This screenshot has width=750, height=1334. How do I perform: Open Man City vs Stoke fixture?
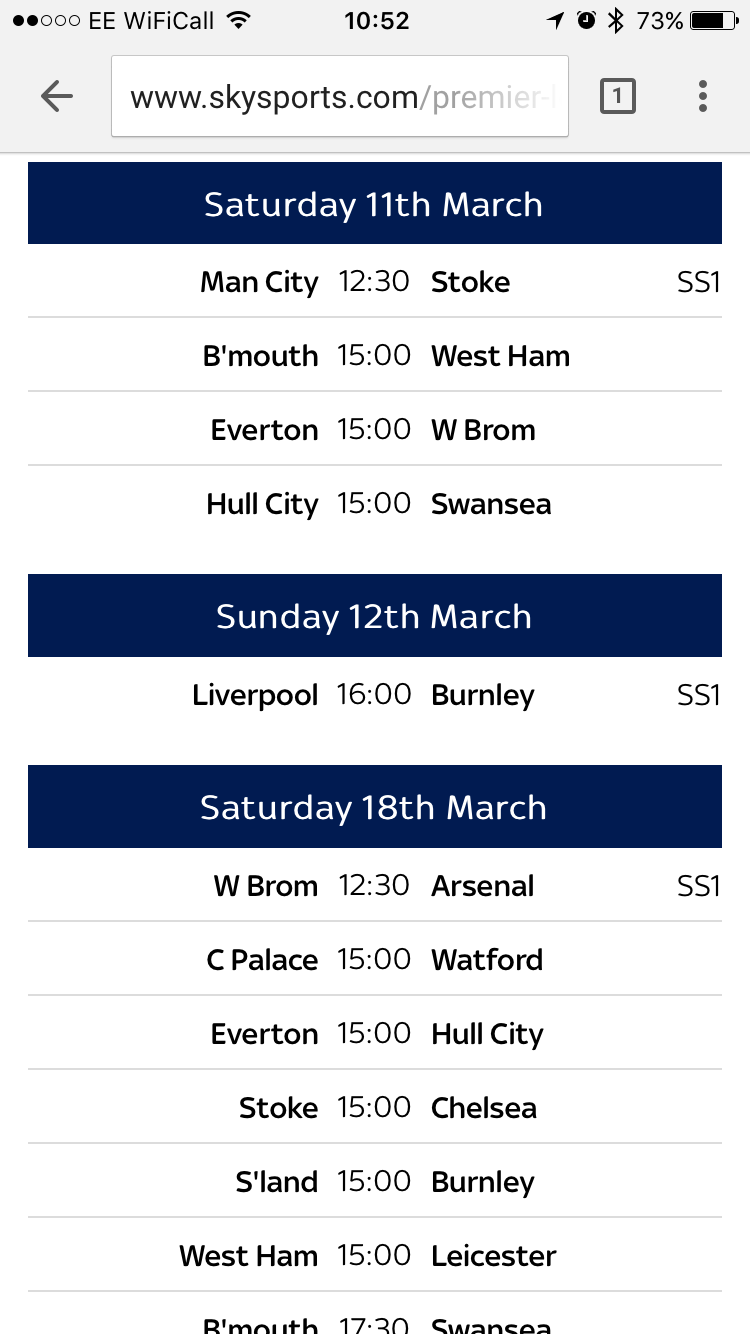click(x=375, y=281)
